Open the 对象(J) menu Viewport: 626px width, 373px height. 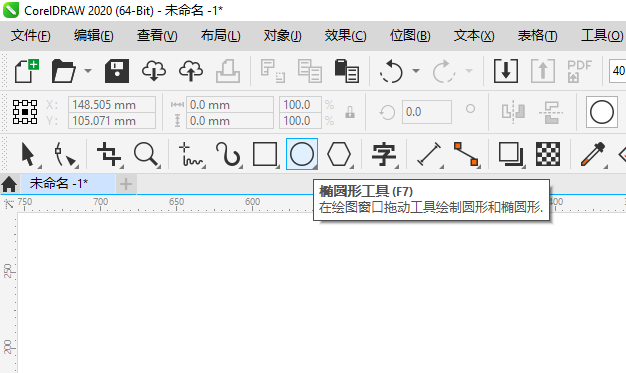click(283, 36)
